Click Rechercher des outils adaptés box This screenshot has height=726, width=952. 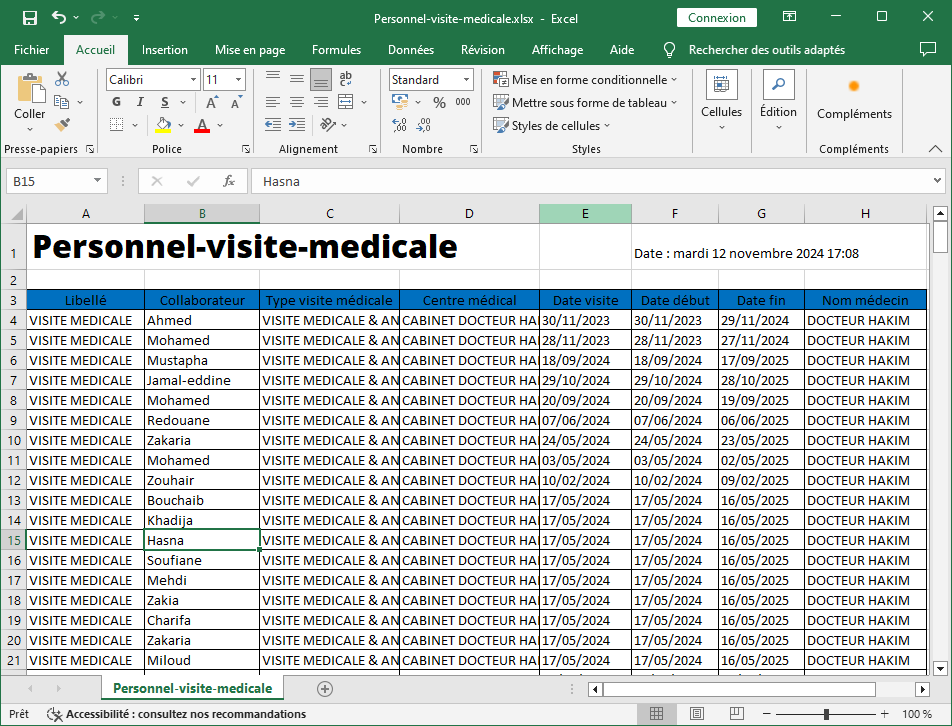click(x=766, y=50)
